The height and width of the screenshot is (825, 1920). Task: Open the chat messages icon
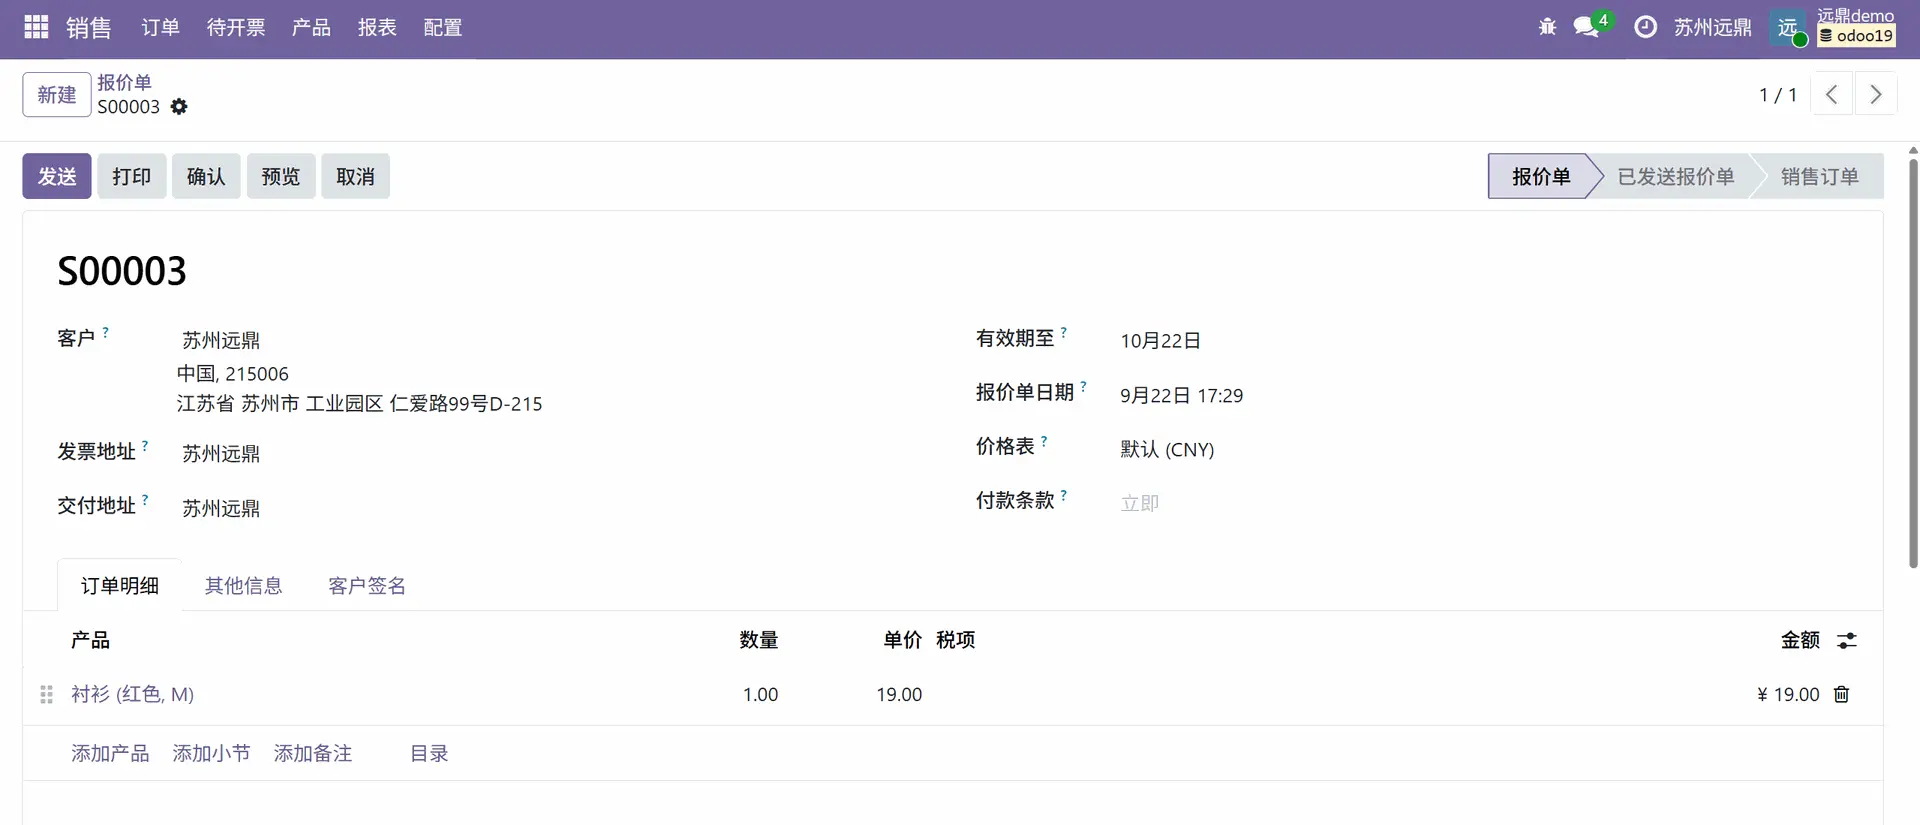(1586, 27)
